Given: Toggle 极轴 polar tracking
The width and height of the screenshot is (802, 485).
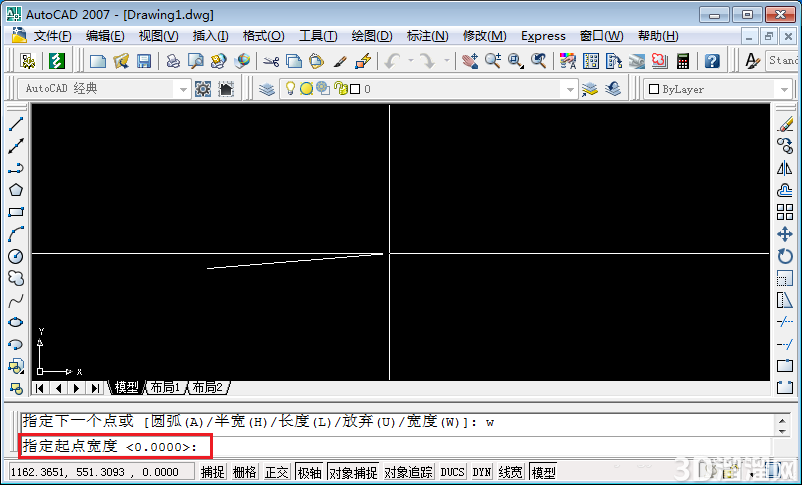Looking at the screenshot, I should [309, 472].
